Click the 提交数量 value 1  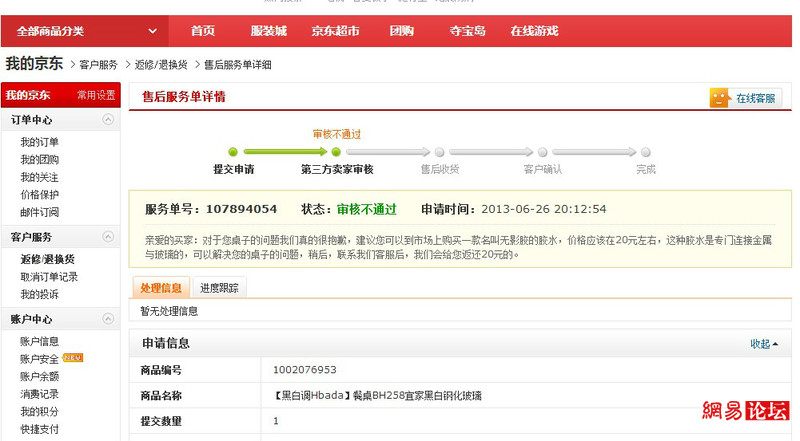[276, 421]
